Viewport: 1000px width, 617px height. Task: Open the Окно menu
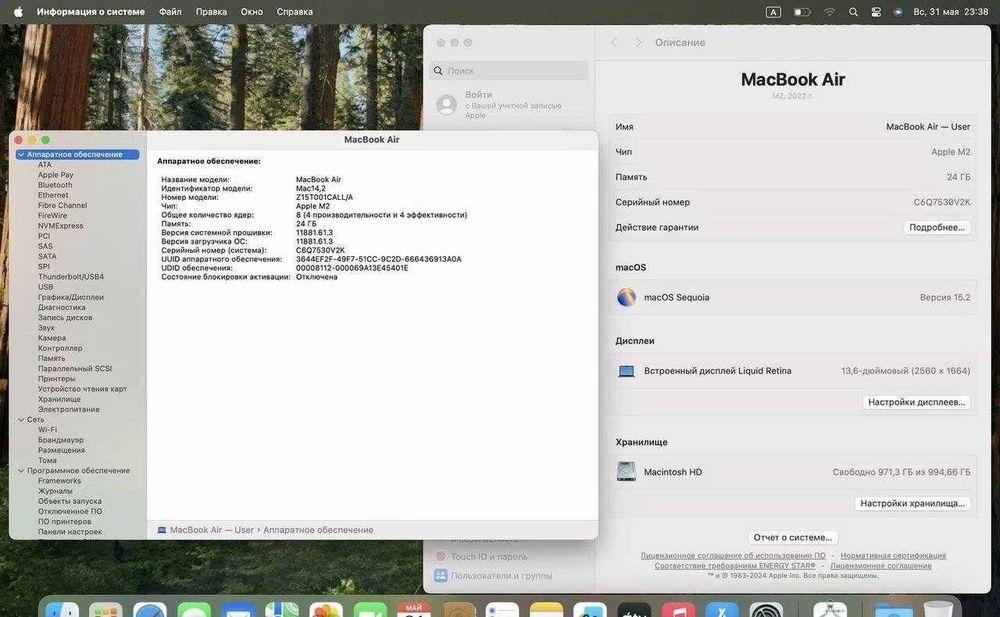(x=251, y=11)
